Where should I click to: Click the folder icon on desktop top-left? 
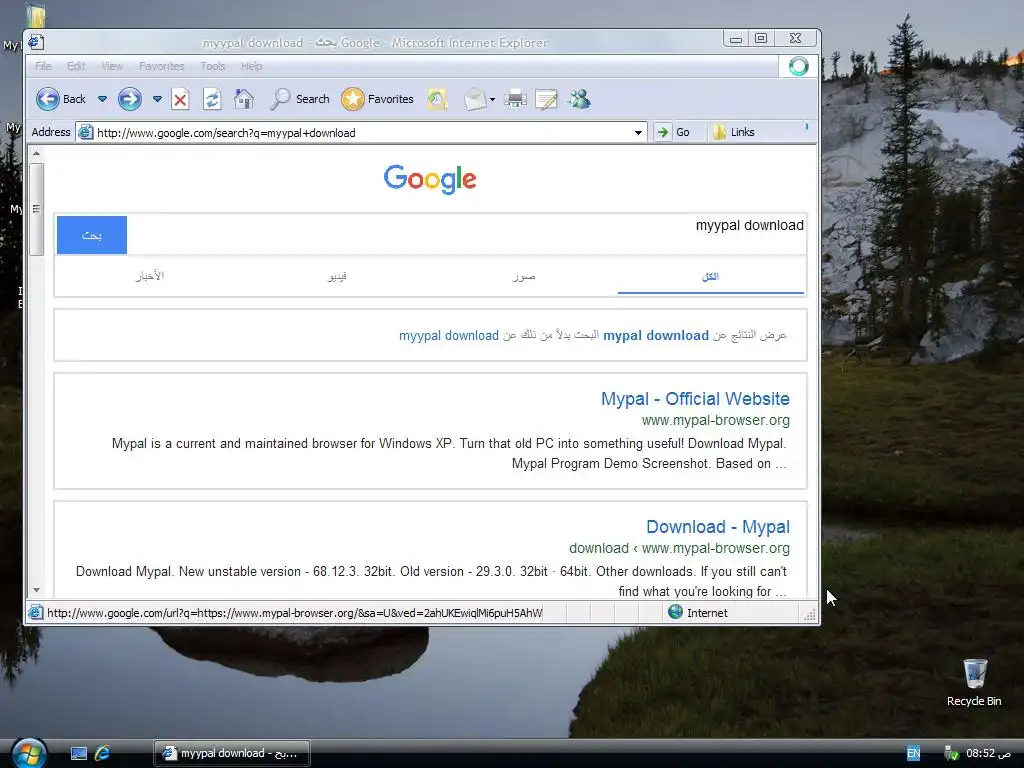click(36, 16)
